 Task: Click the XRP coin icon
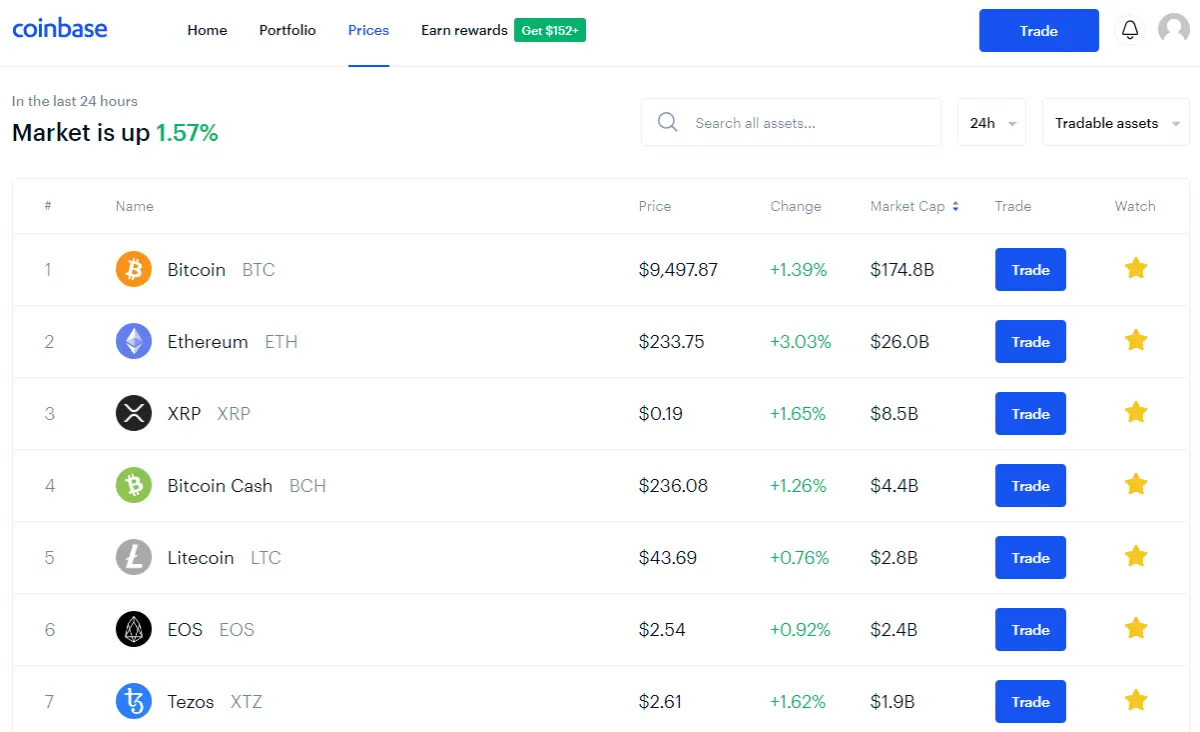pyautogui.click(x=134, y=413)
